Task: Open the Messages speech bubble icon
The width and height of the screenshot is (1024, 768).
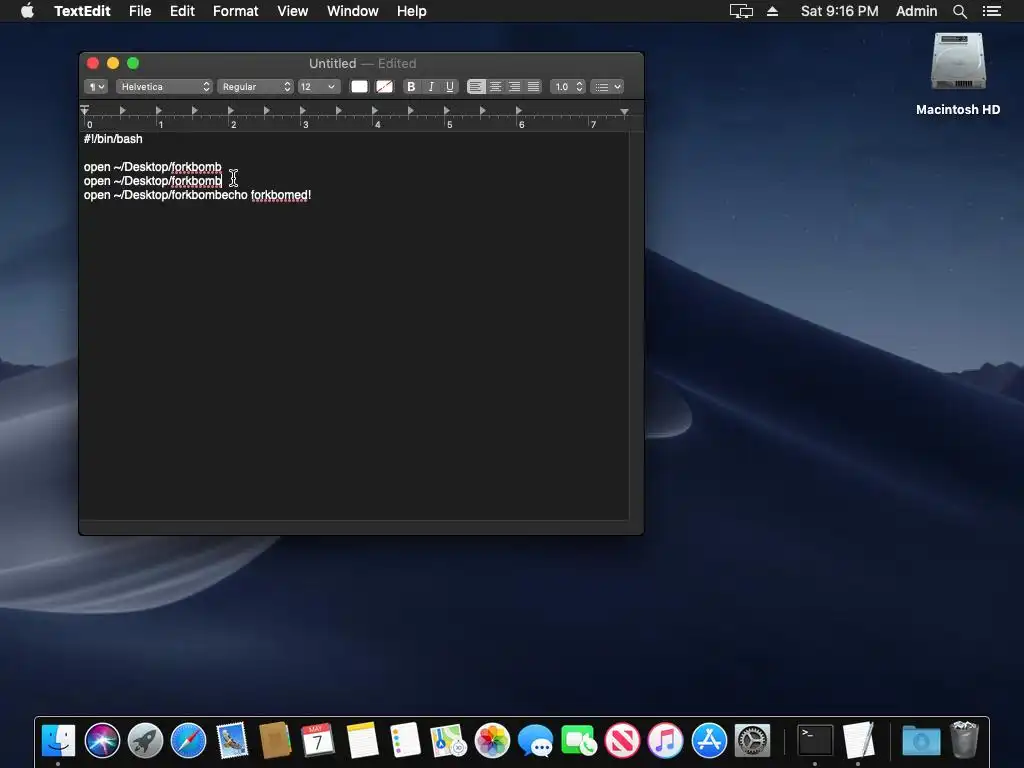Action: pos(535,741)
